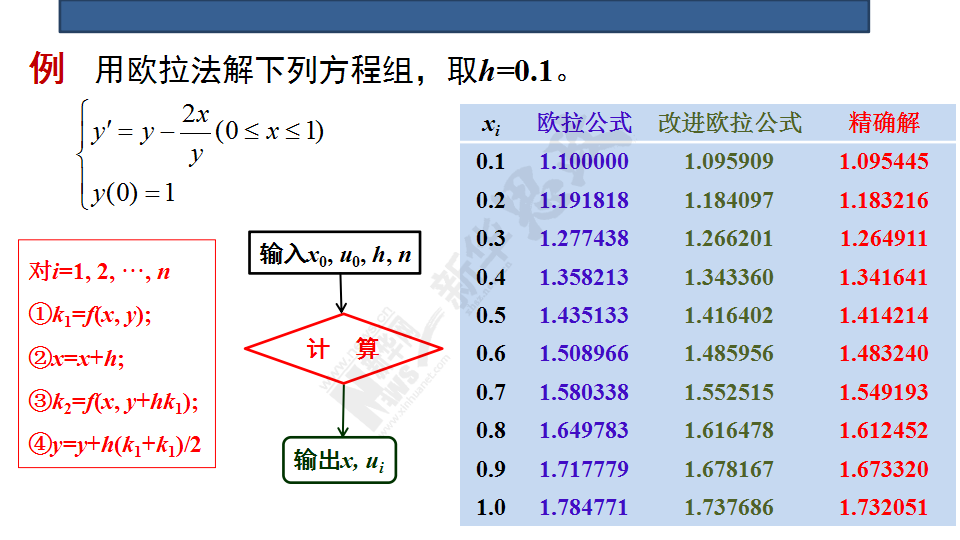960x540 pixels.
Task: Click exact value 1.612452
Action: (x=883, y=430)
